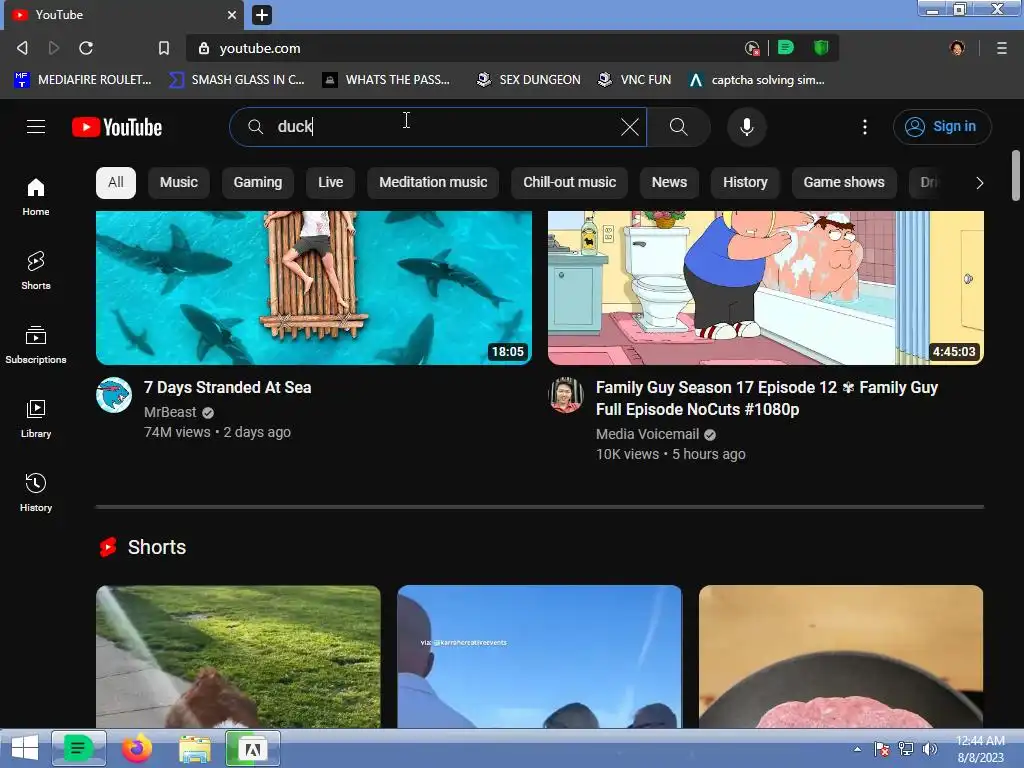Open the VNC FUN bookmark
1024x768 pixels.
(635, 80)
